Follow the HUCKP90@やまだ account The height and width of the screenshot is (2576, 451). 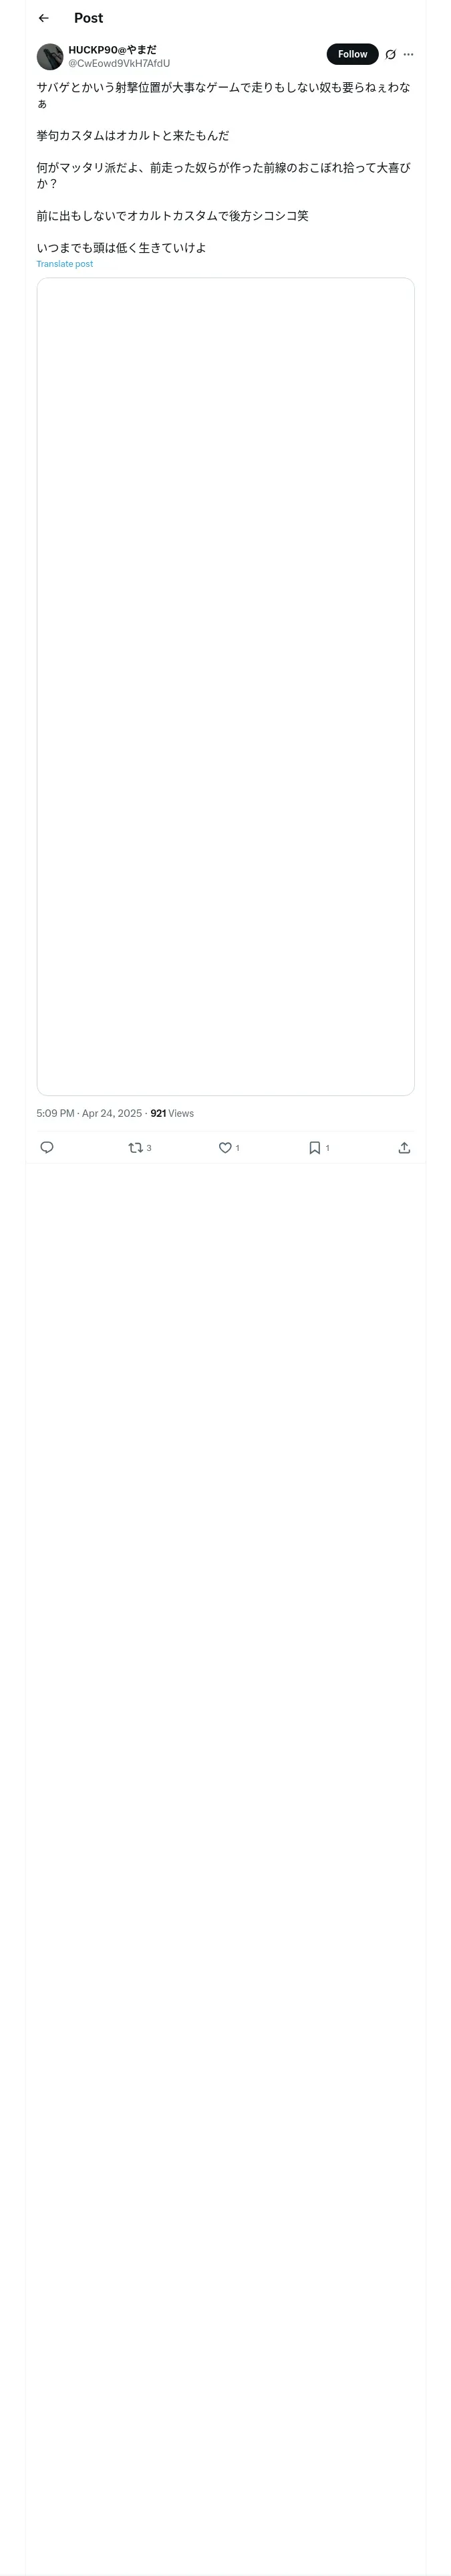pos(352,54)
